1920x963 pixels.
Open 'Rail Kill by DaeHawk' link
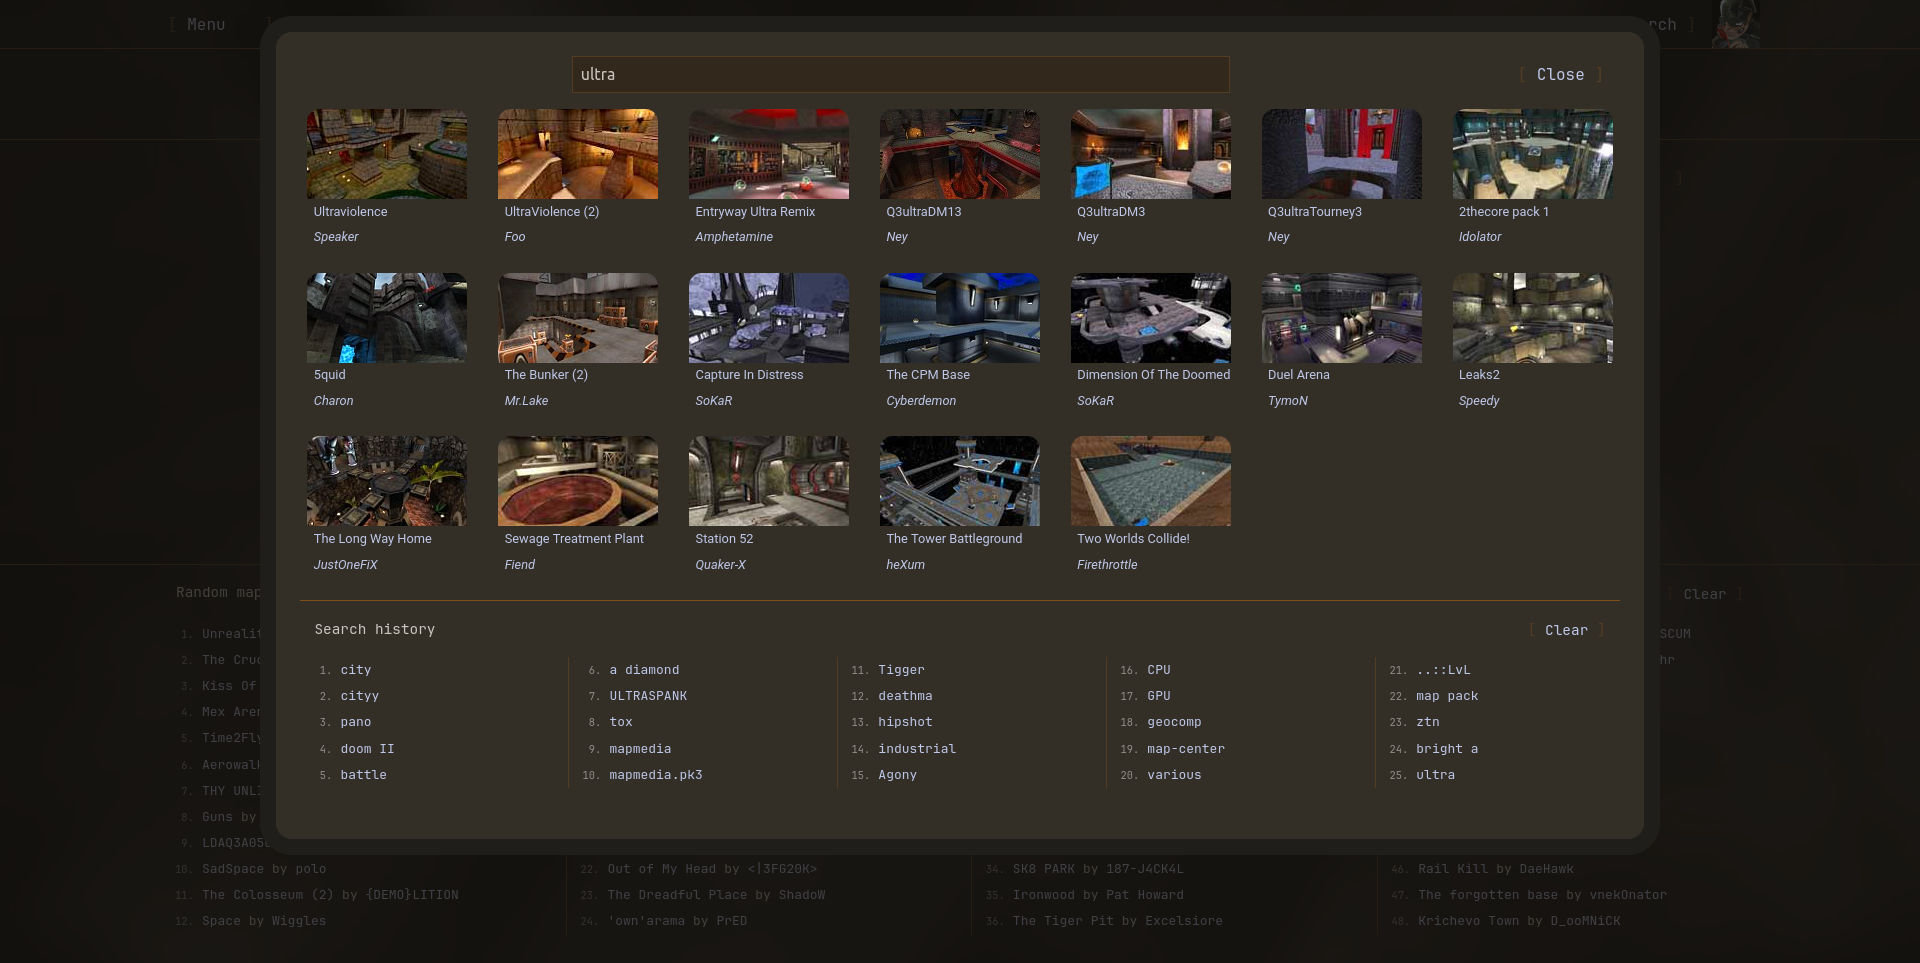click(1495, 869)
